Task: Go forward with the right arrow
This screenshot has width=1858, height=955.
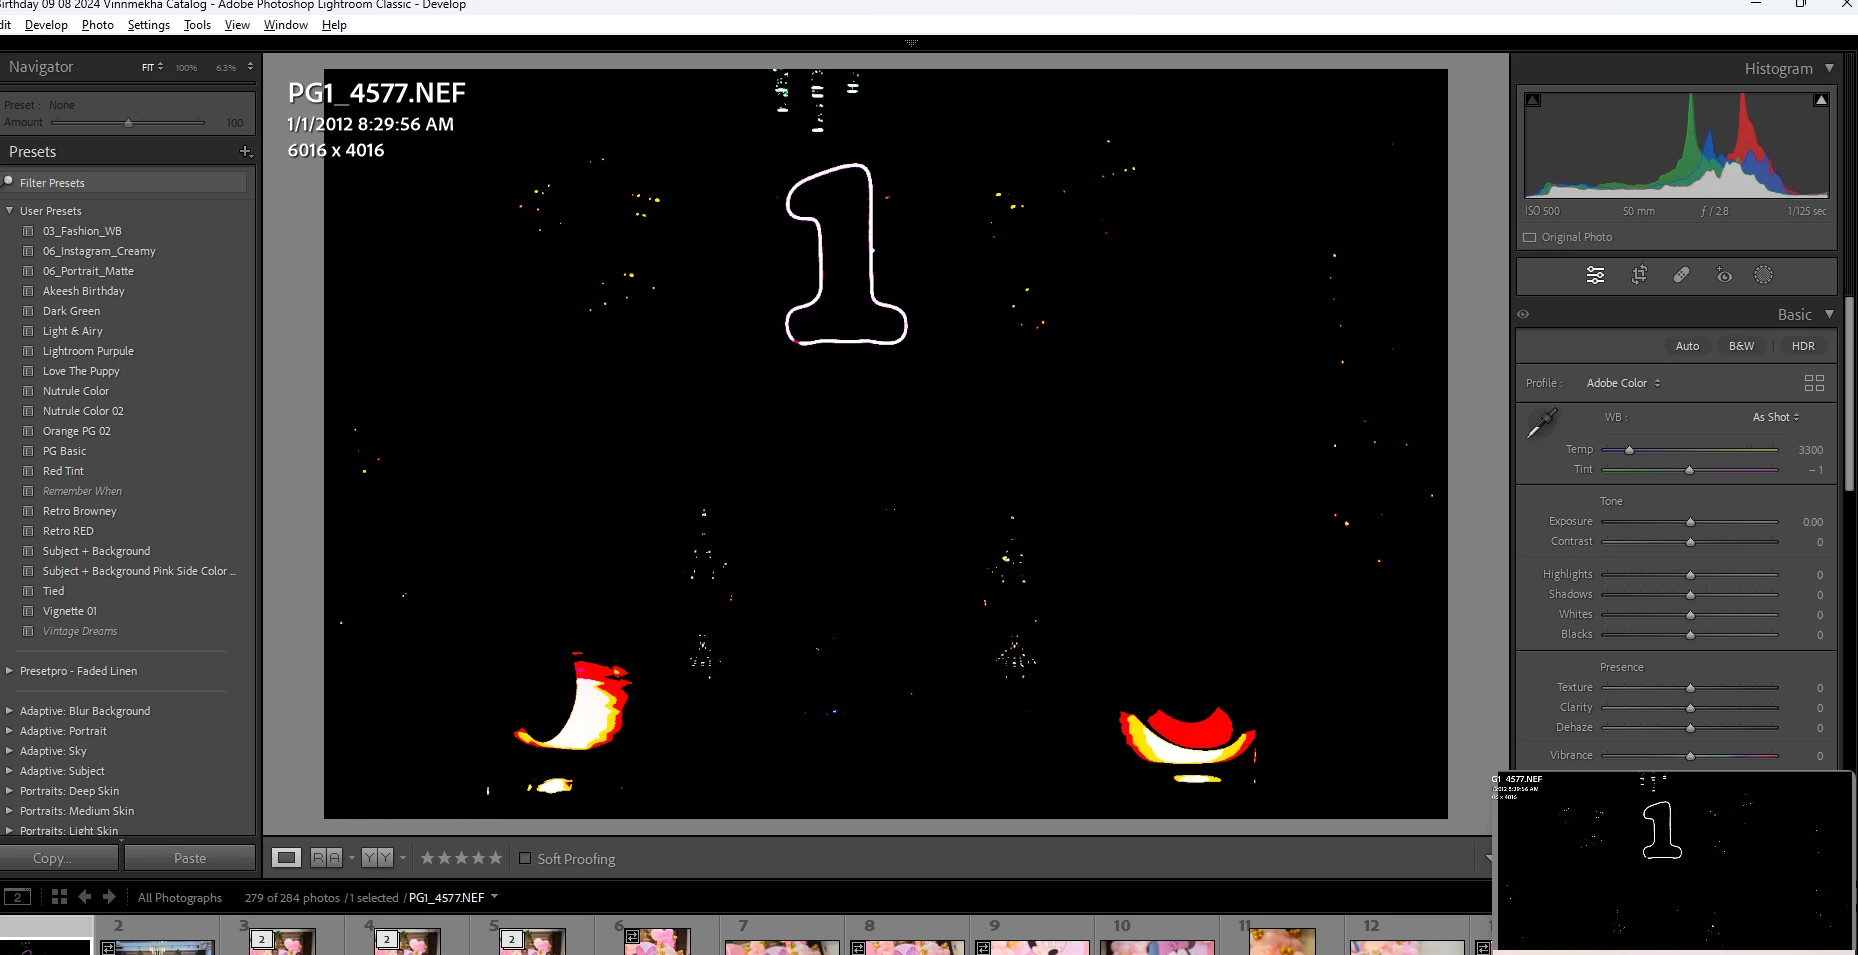Action: (110, 897)
